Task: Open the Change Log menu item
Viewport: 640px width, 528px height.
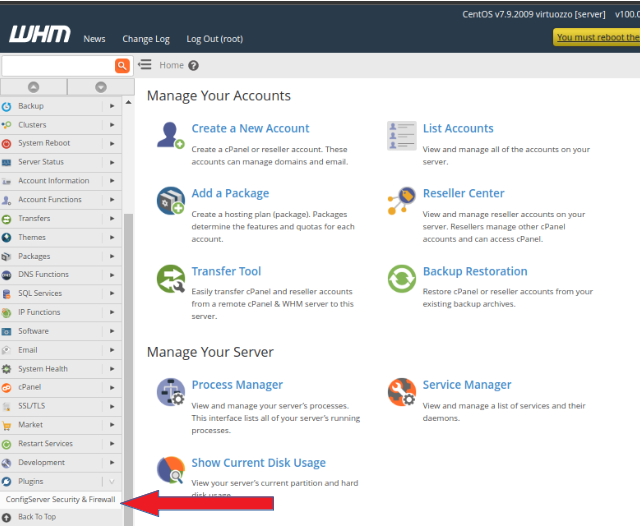Action: [x=146, y=39]
